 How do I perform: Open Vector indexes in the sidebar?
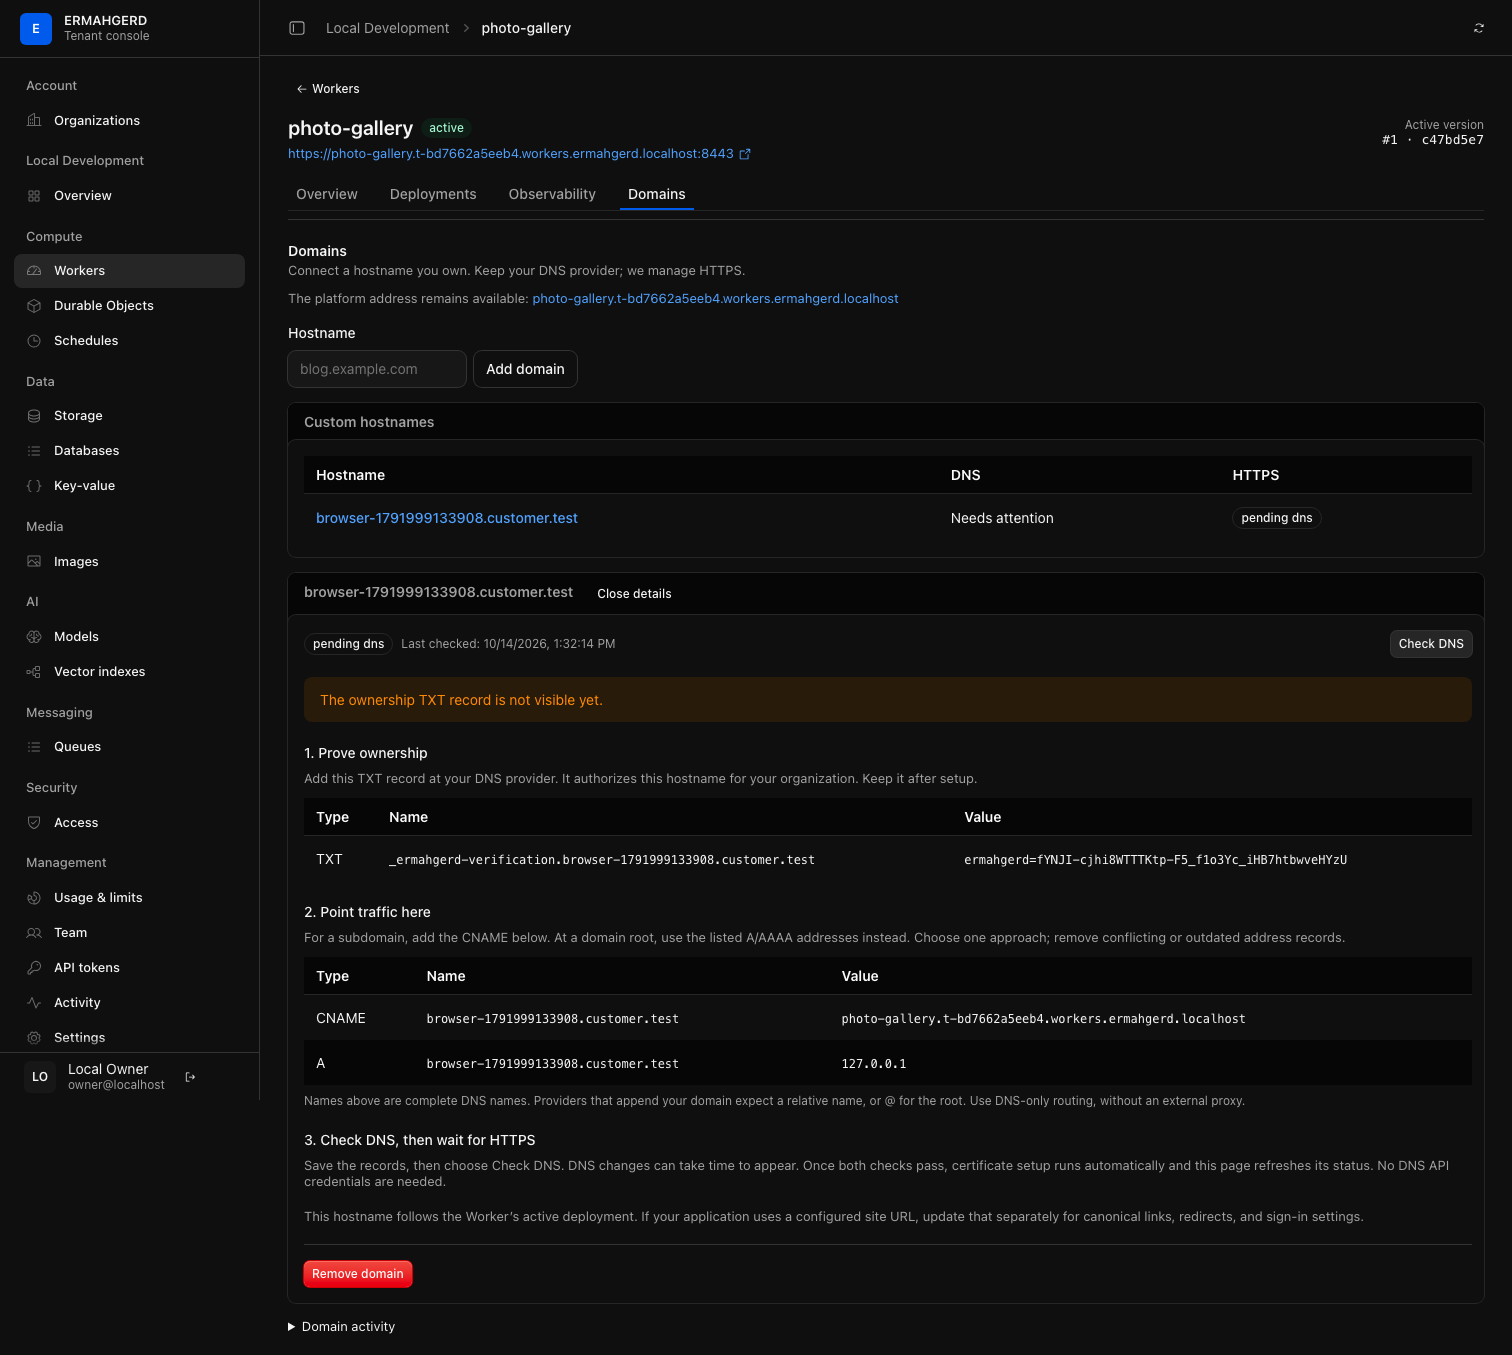click(x=129, y=672)
